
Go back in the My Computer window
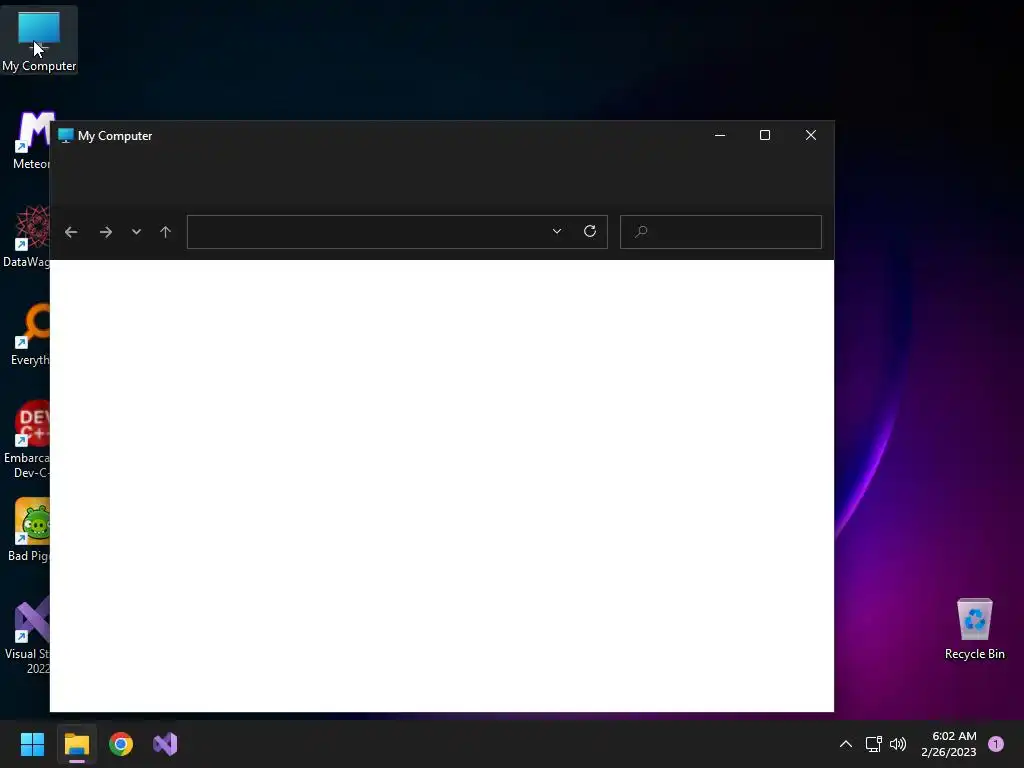click(71, 232)
